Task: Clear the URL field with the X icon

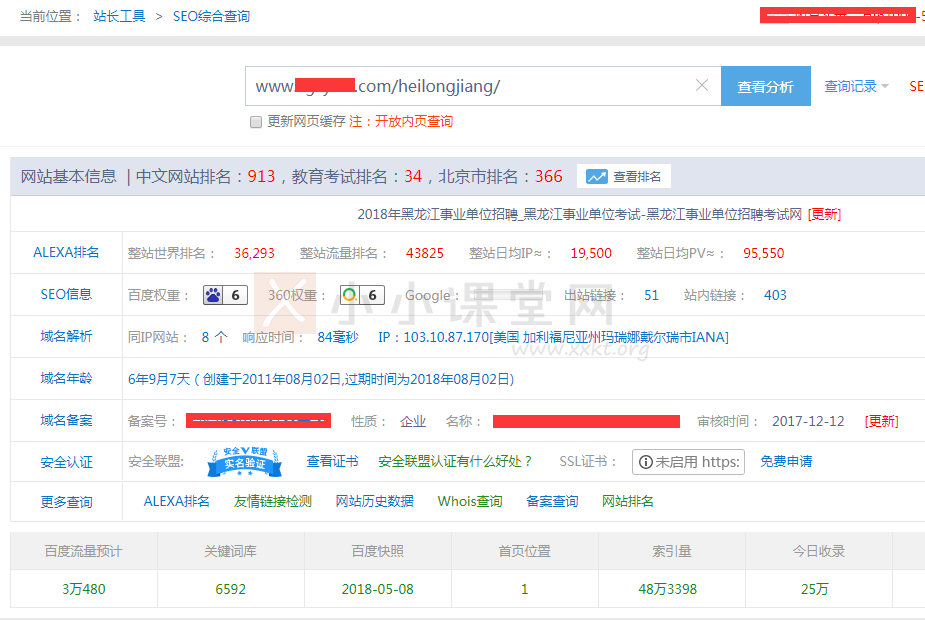Action: click(x=701, y=86)
